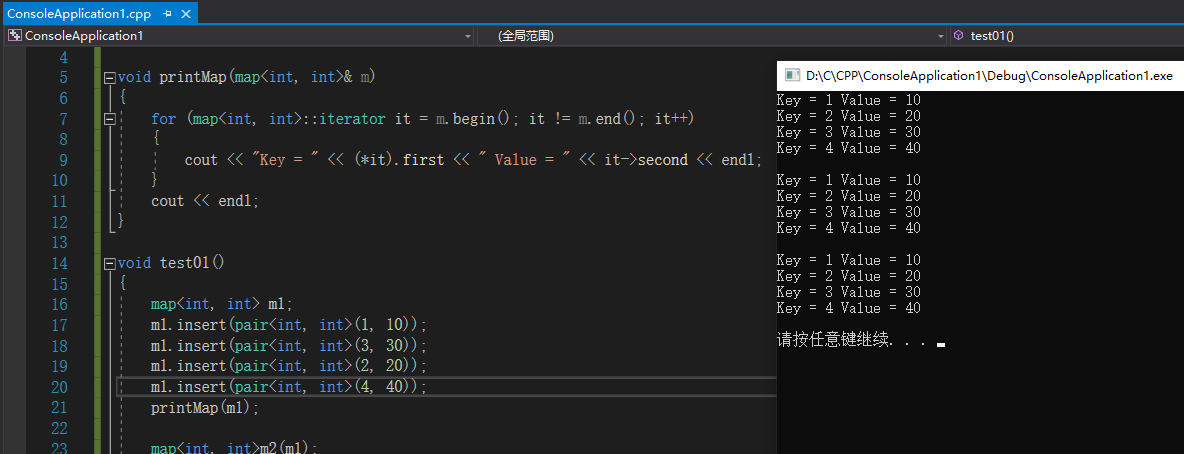This screenshot has width=1184, height=454.
Task: Collapse the printMap function at line 5
Action: coord(109,77)
